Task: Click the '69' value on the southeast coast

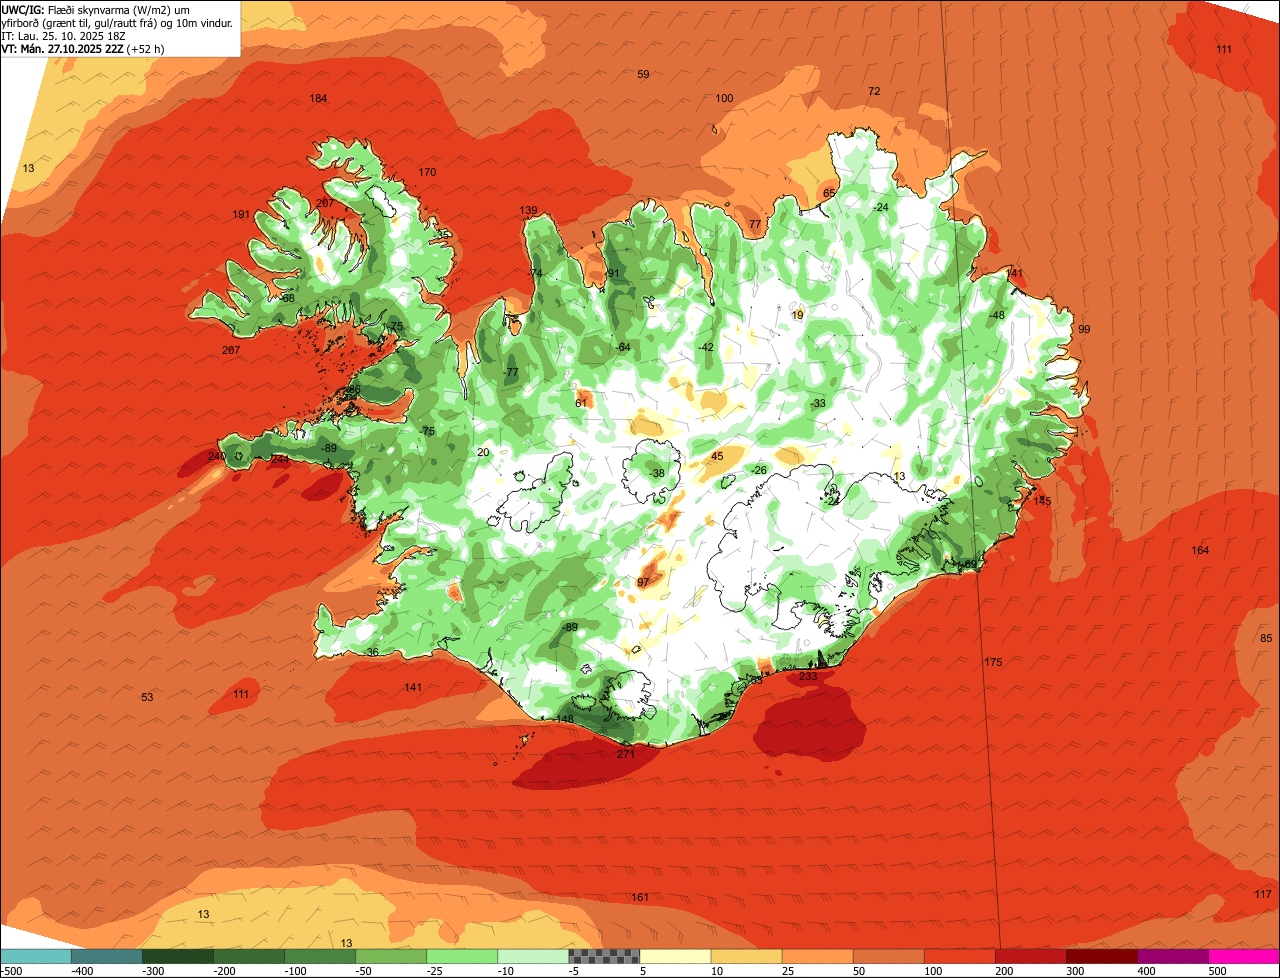Action: pos(969,564)
